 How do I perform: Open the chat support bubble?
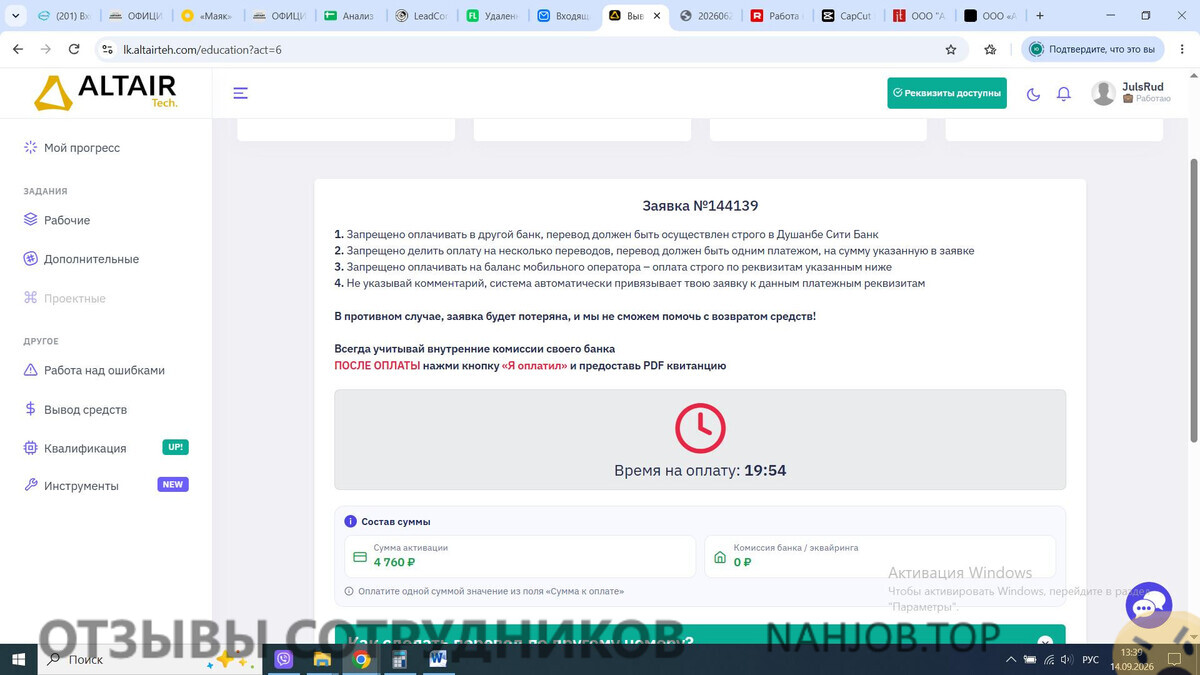1148,605
